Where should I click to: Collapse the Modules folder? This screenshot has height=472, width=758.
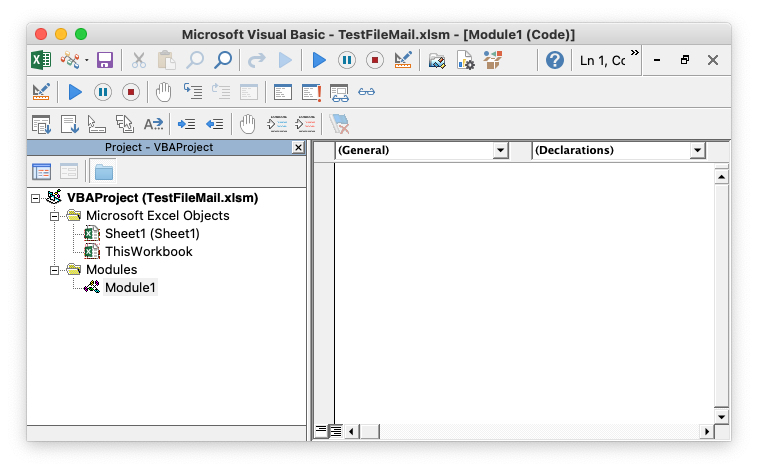[x=54, y=270]
